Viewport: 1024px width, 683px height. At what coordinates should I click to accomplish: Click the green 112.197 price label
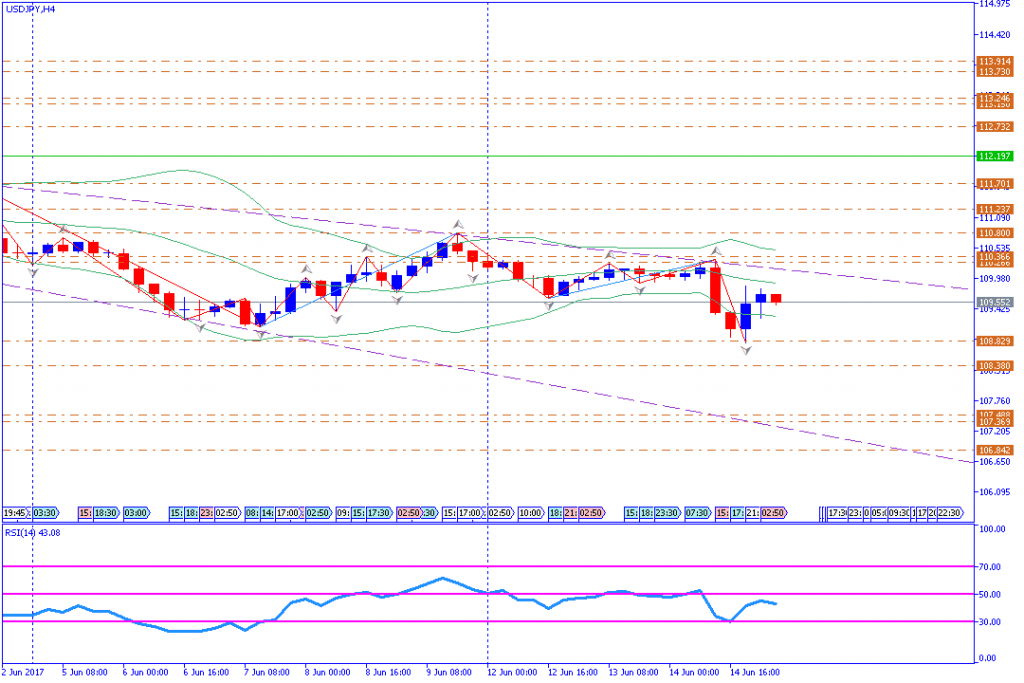pyautogui.click(x=996, y=157)
